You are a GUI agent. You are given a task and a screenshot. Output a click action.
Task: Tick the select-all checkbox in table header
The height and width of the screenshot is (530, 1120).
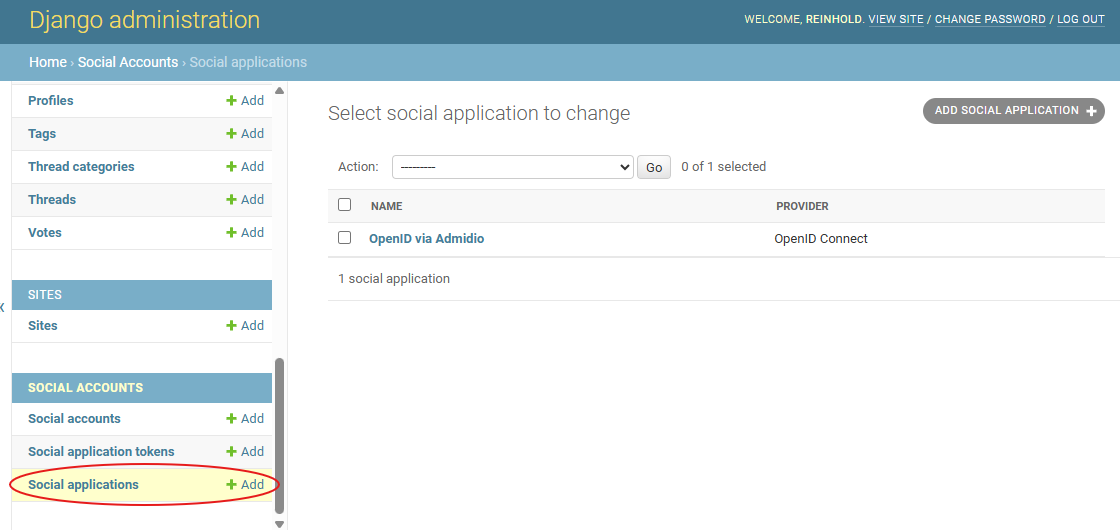[x=345, y=205]
